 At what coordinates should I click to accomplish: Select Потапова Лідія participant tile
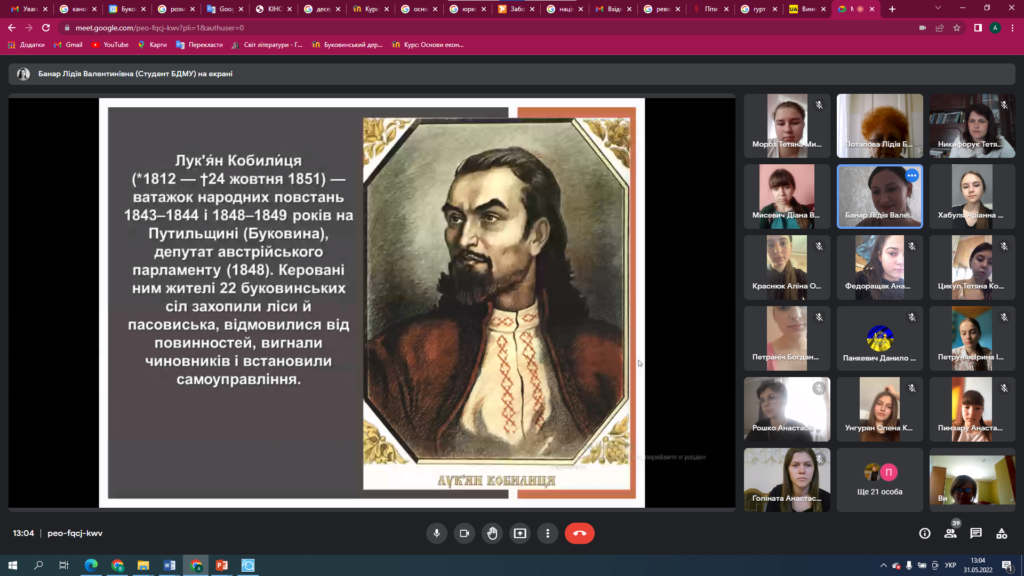tap(880, 125)
